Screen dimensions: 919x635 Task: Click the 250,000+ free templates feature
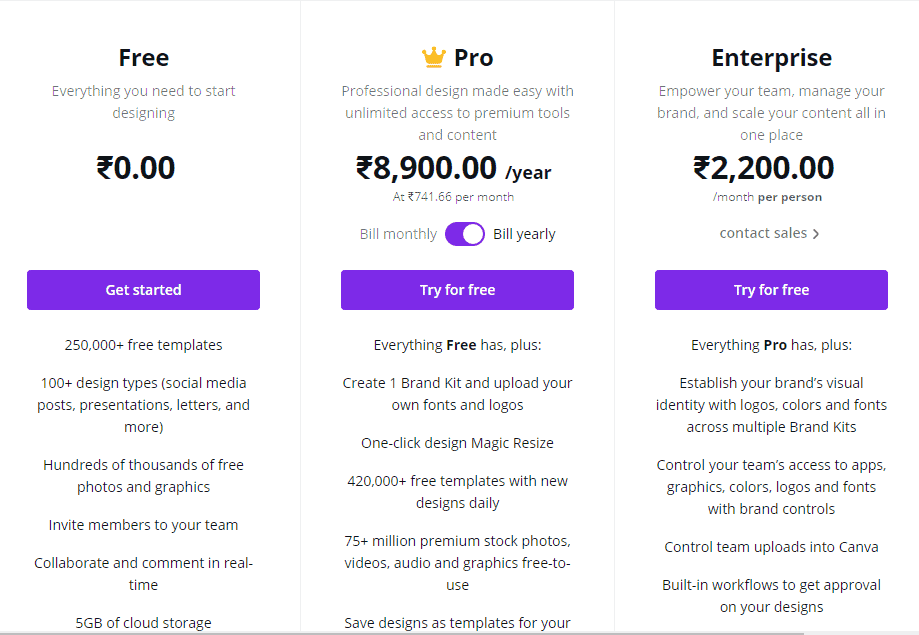143,345
